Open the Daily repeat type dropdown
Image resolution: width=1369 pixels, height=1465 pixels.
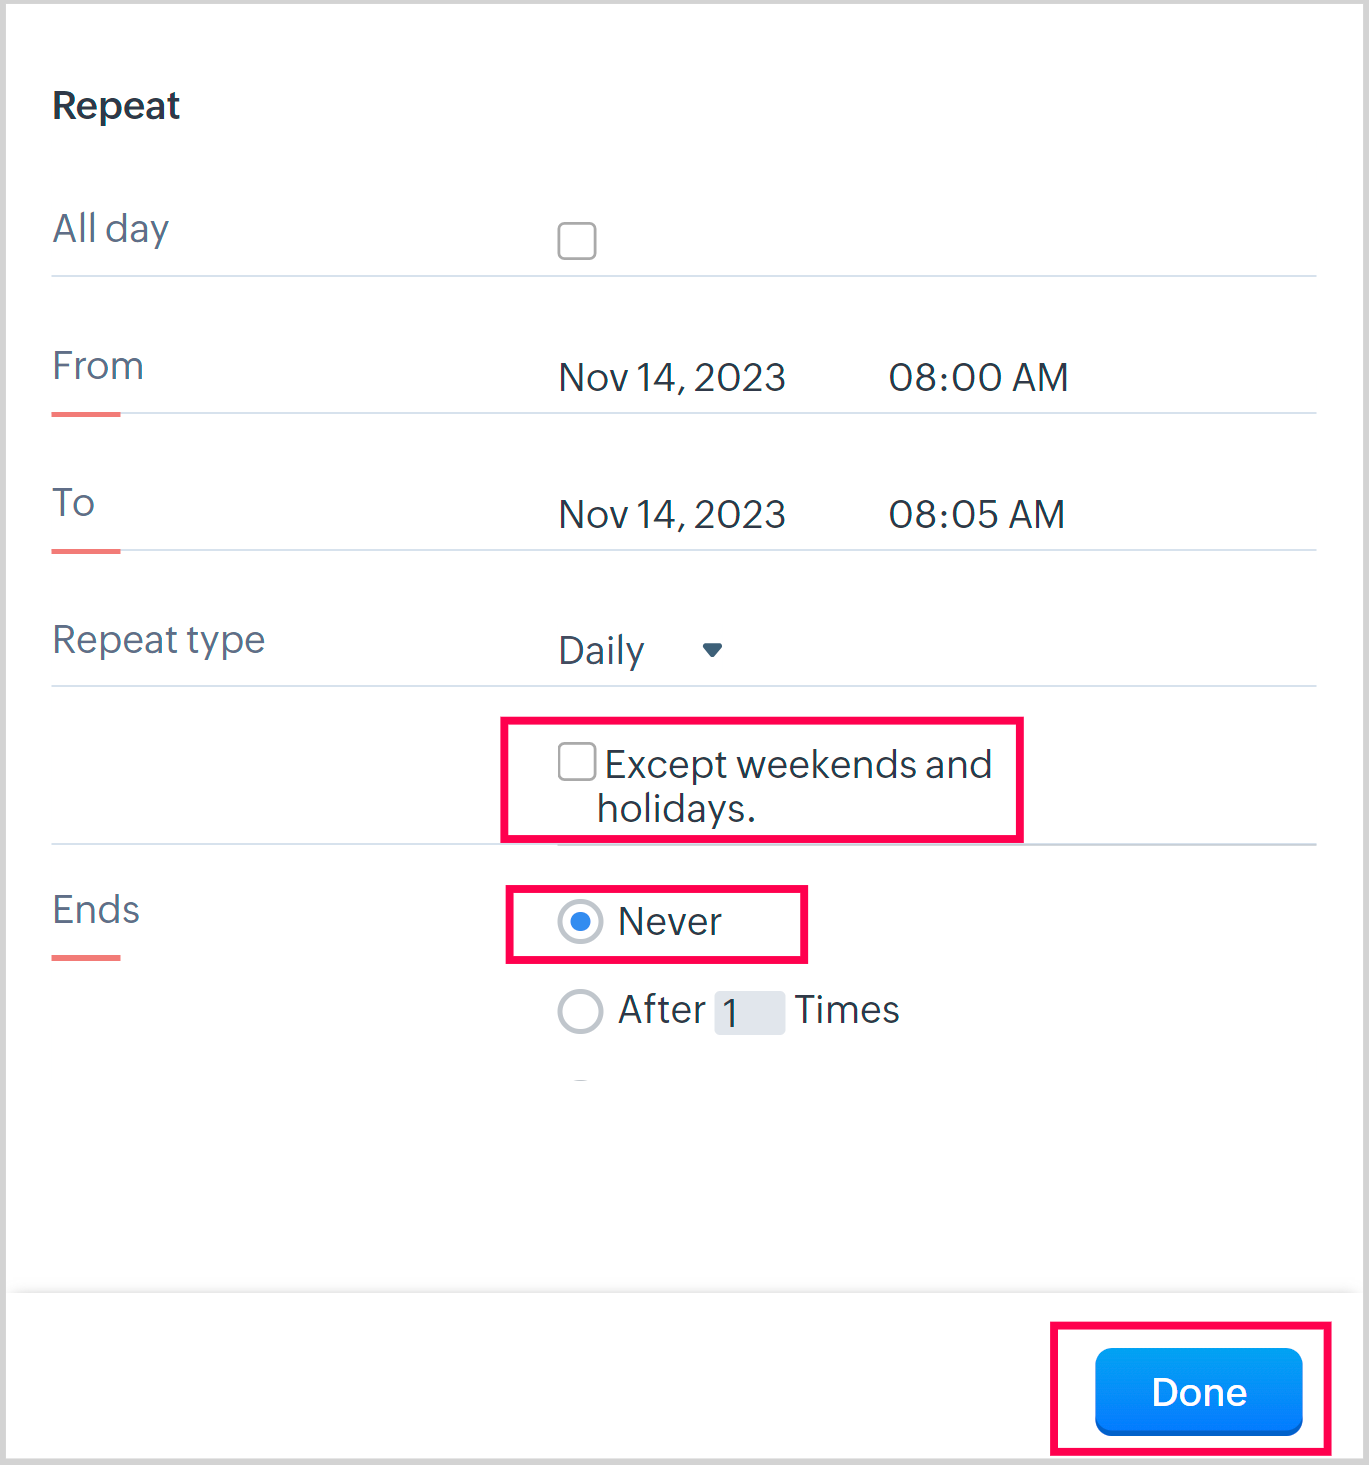tap(602, 651)
